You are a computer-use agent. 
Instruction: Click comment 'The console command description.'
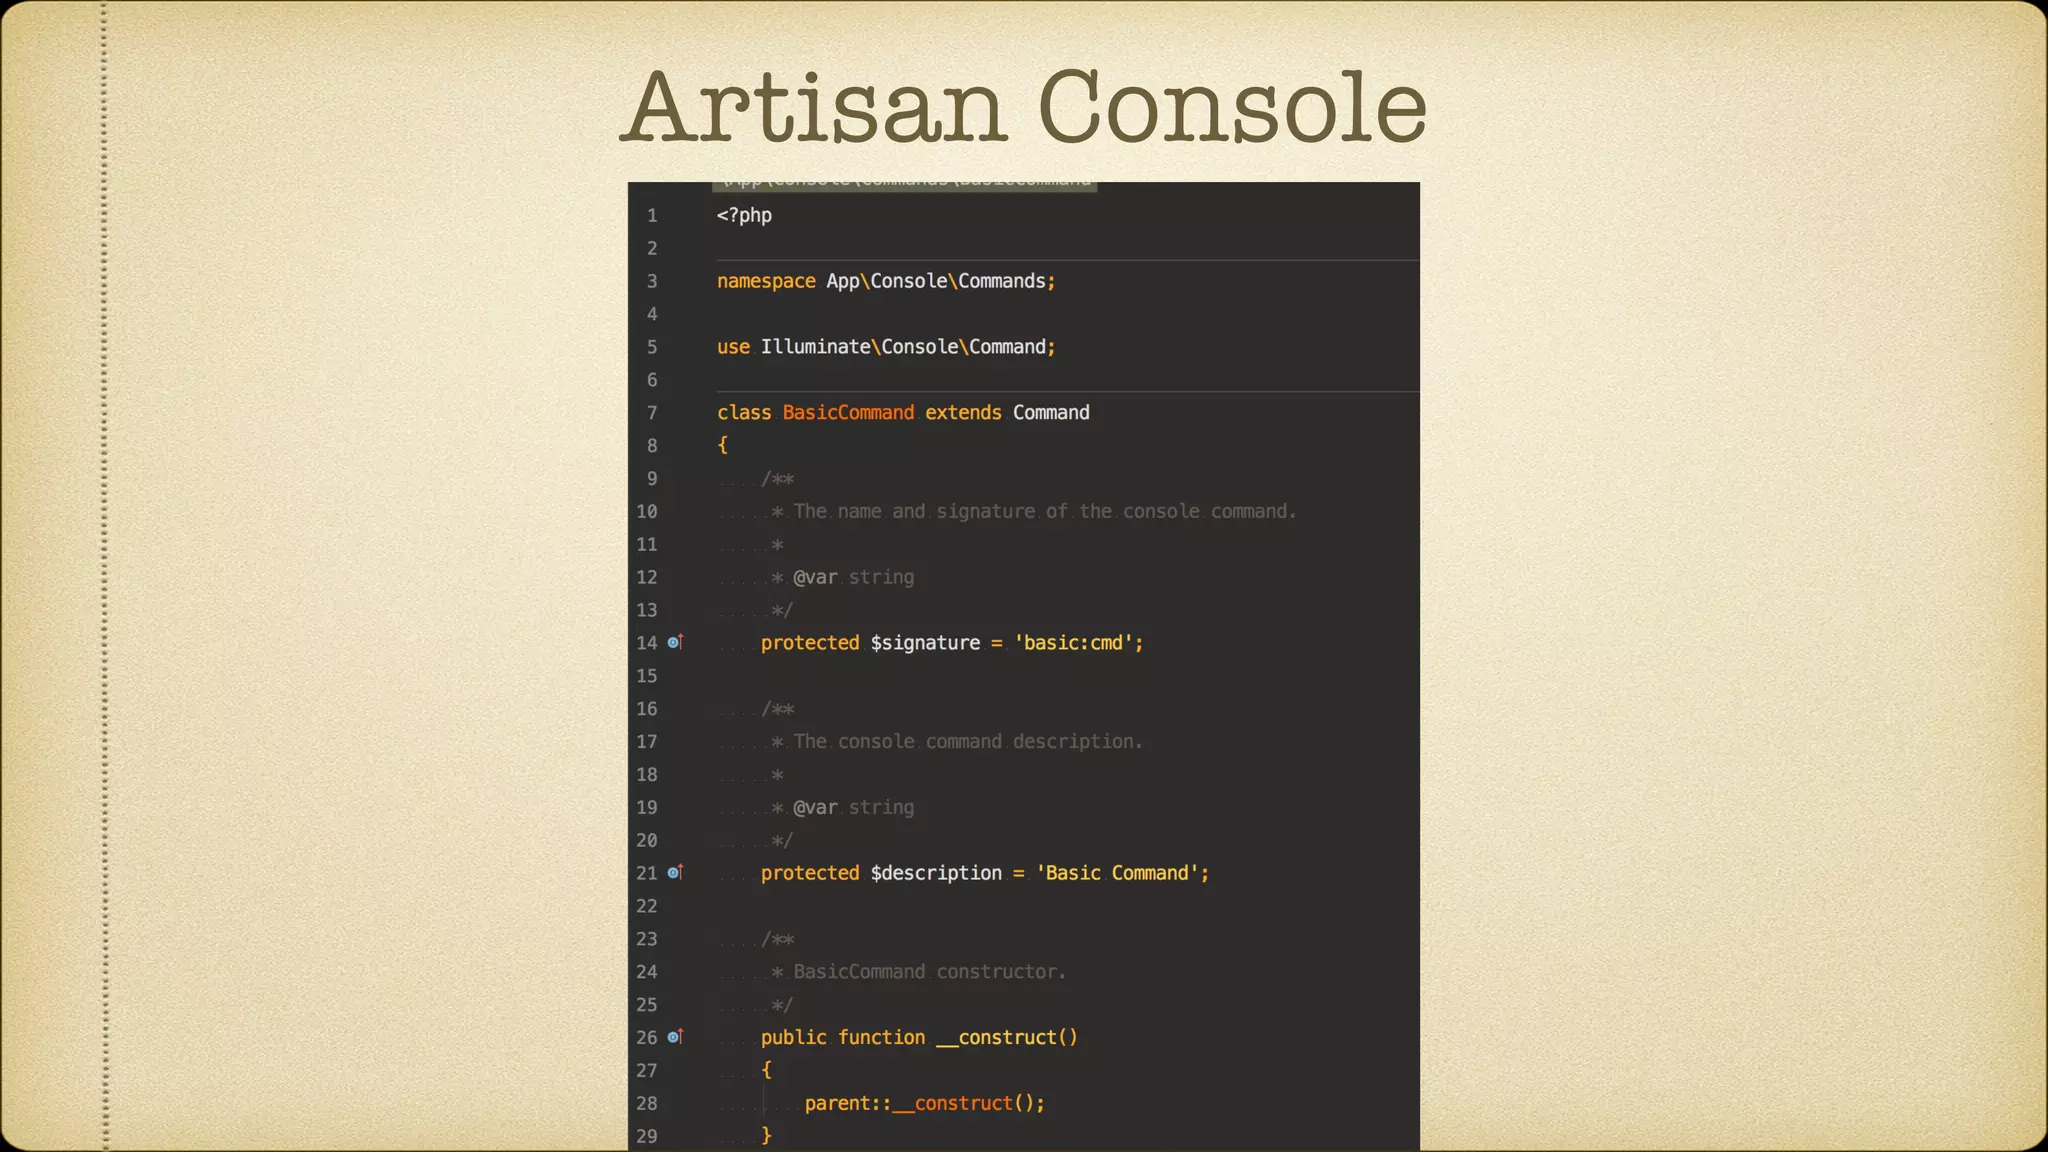pos(968,741)
